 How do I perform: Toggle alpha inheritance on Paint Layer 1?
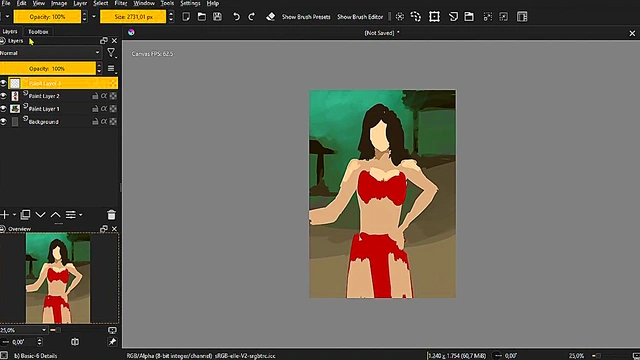(104, 109)
